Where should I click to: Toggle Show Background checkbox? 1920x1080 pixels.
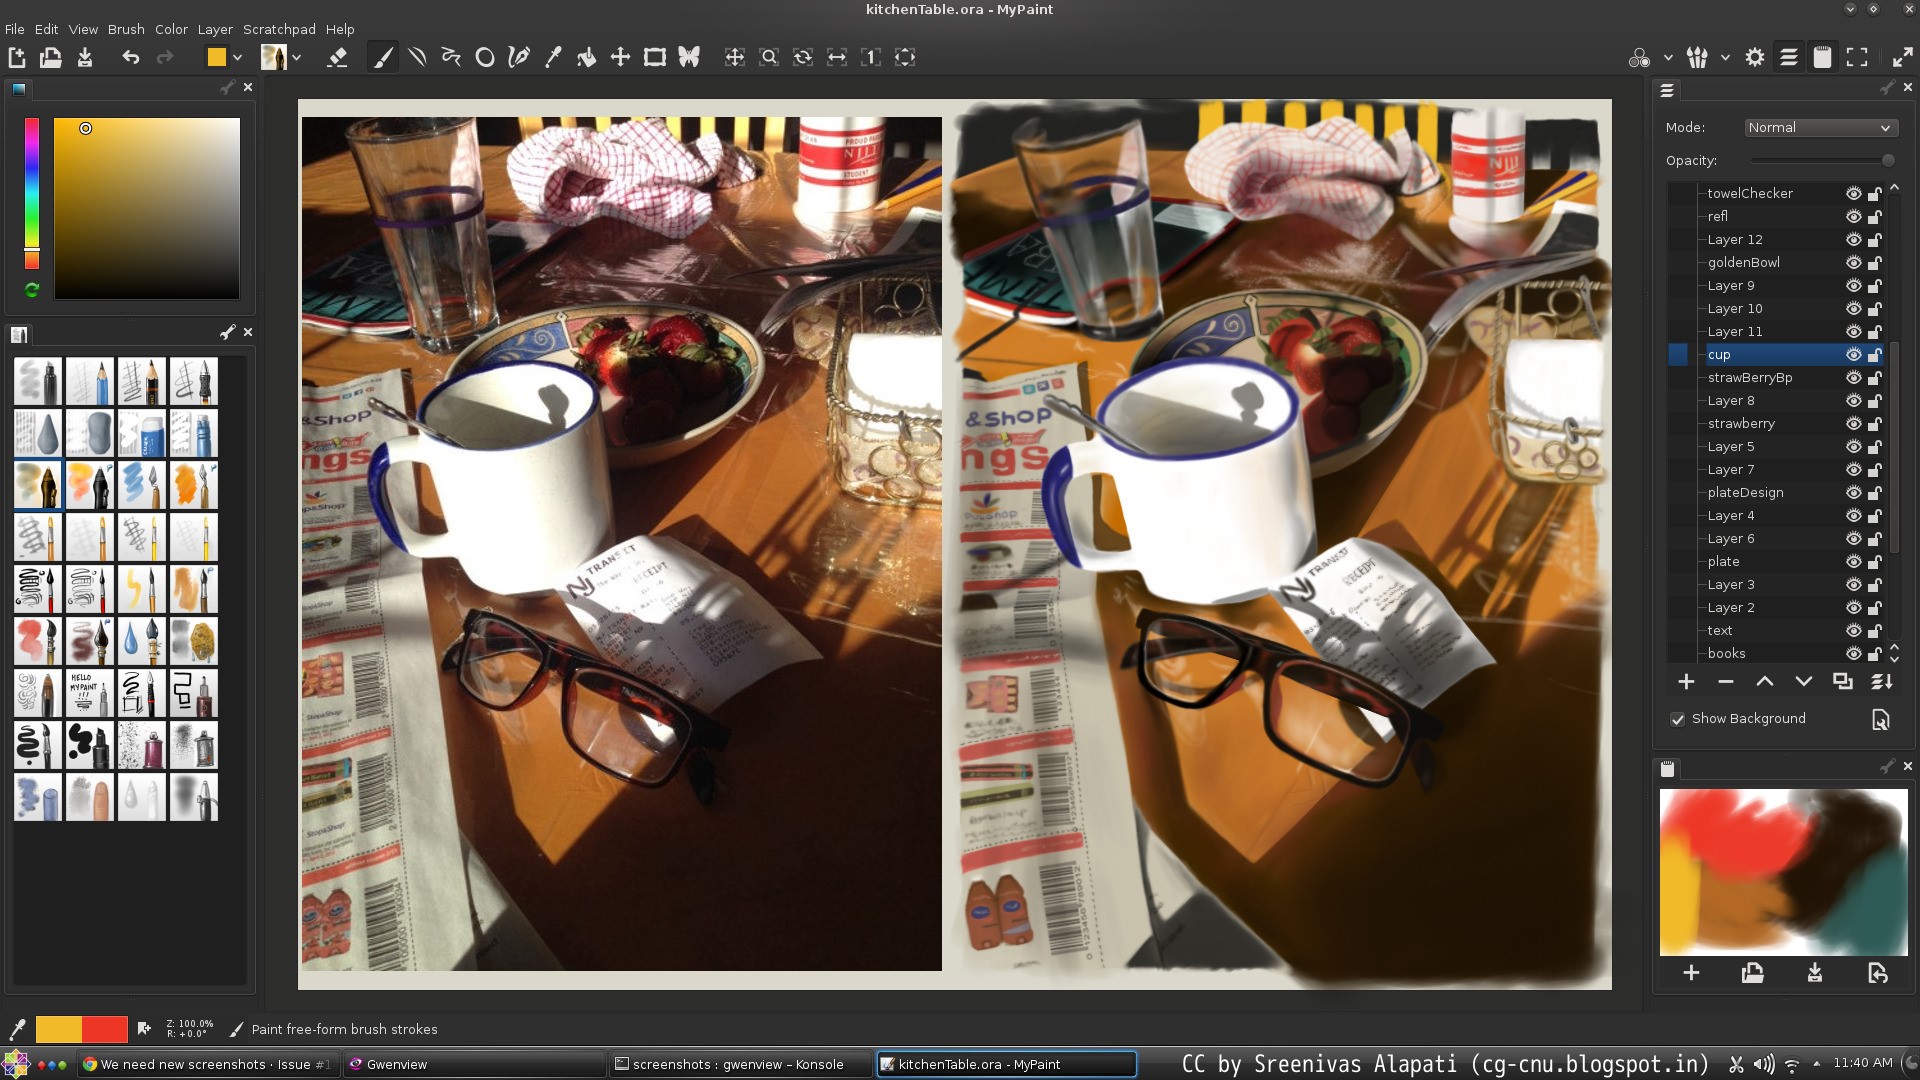coord(1675,719)
